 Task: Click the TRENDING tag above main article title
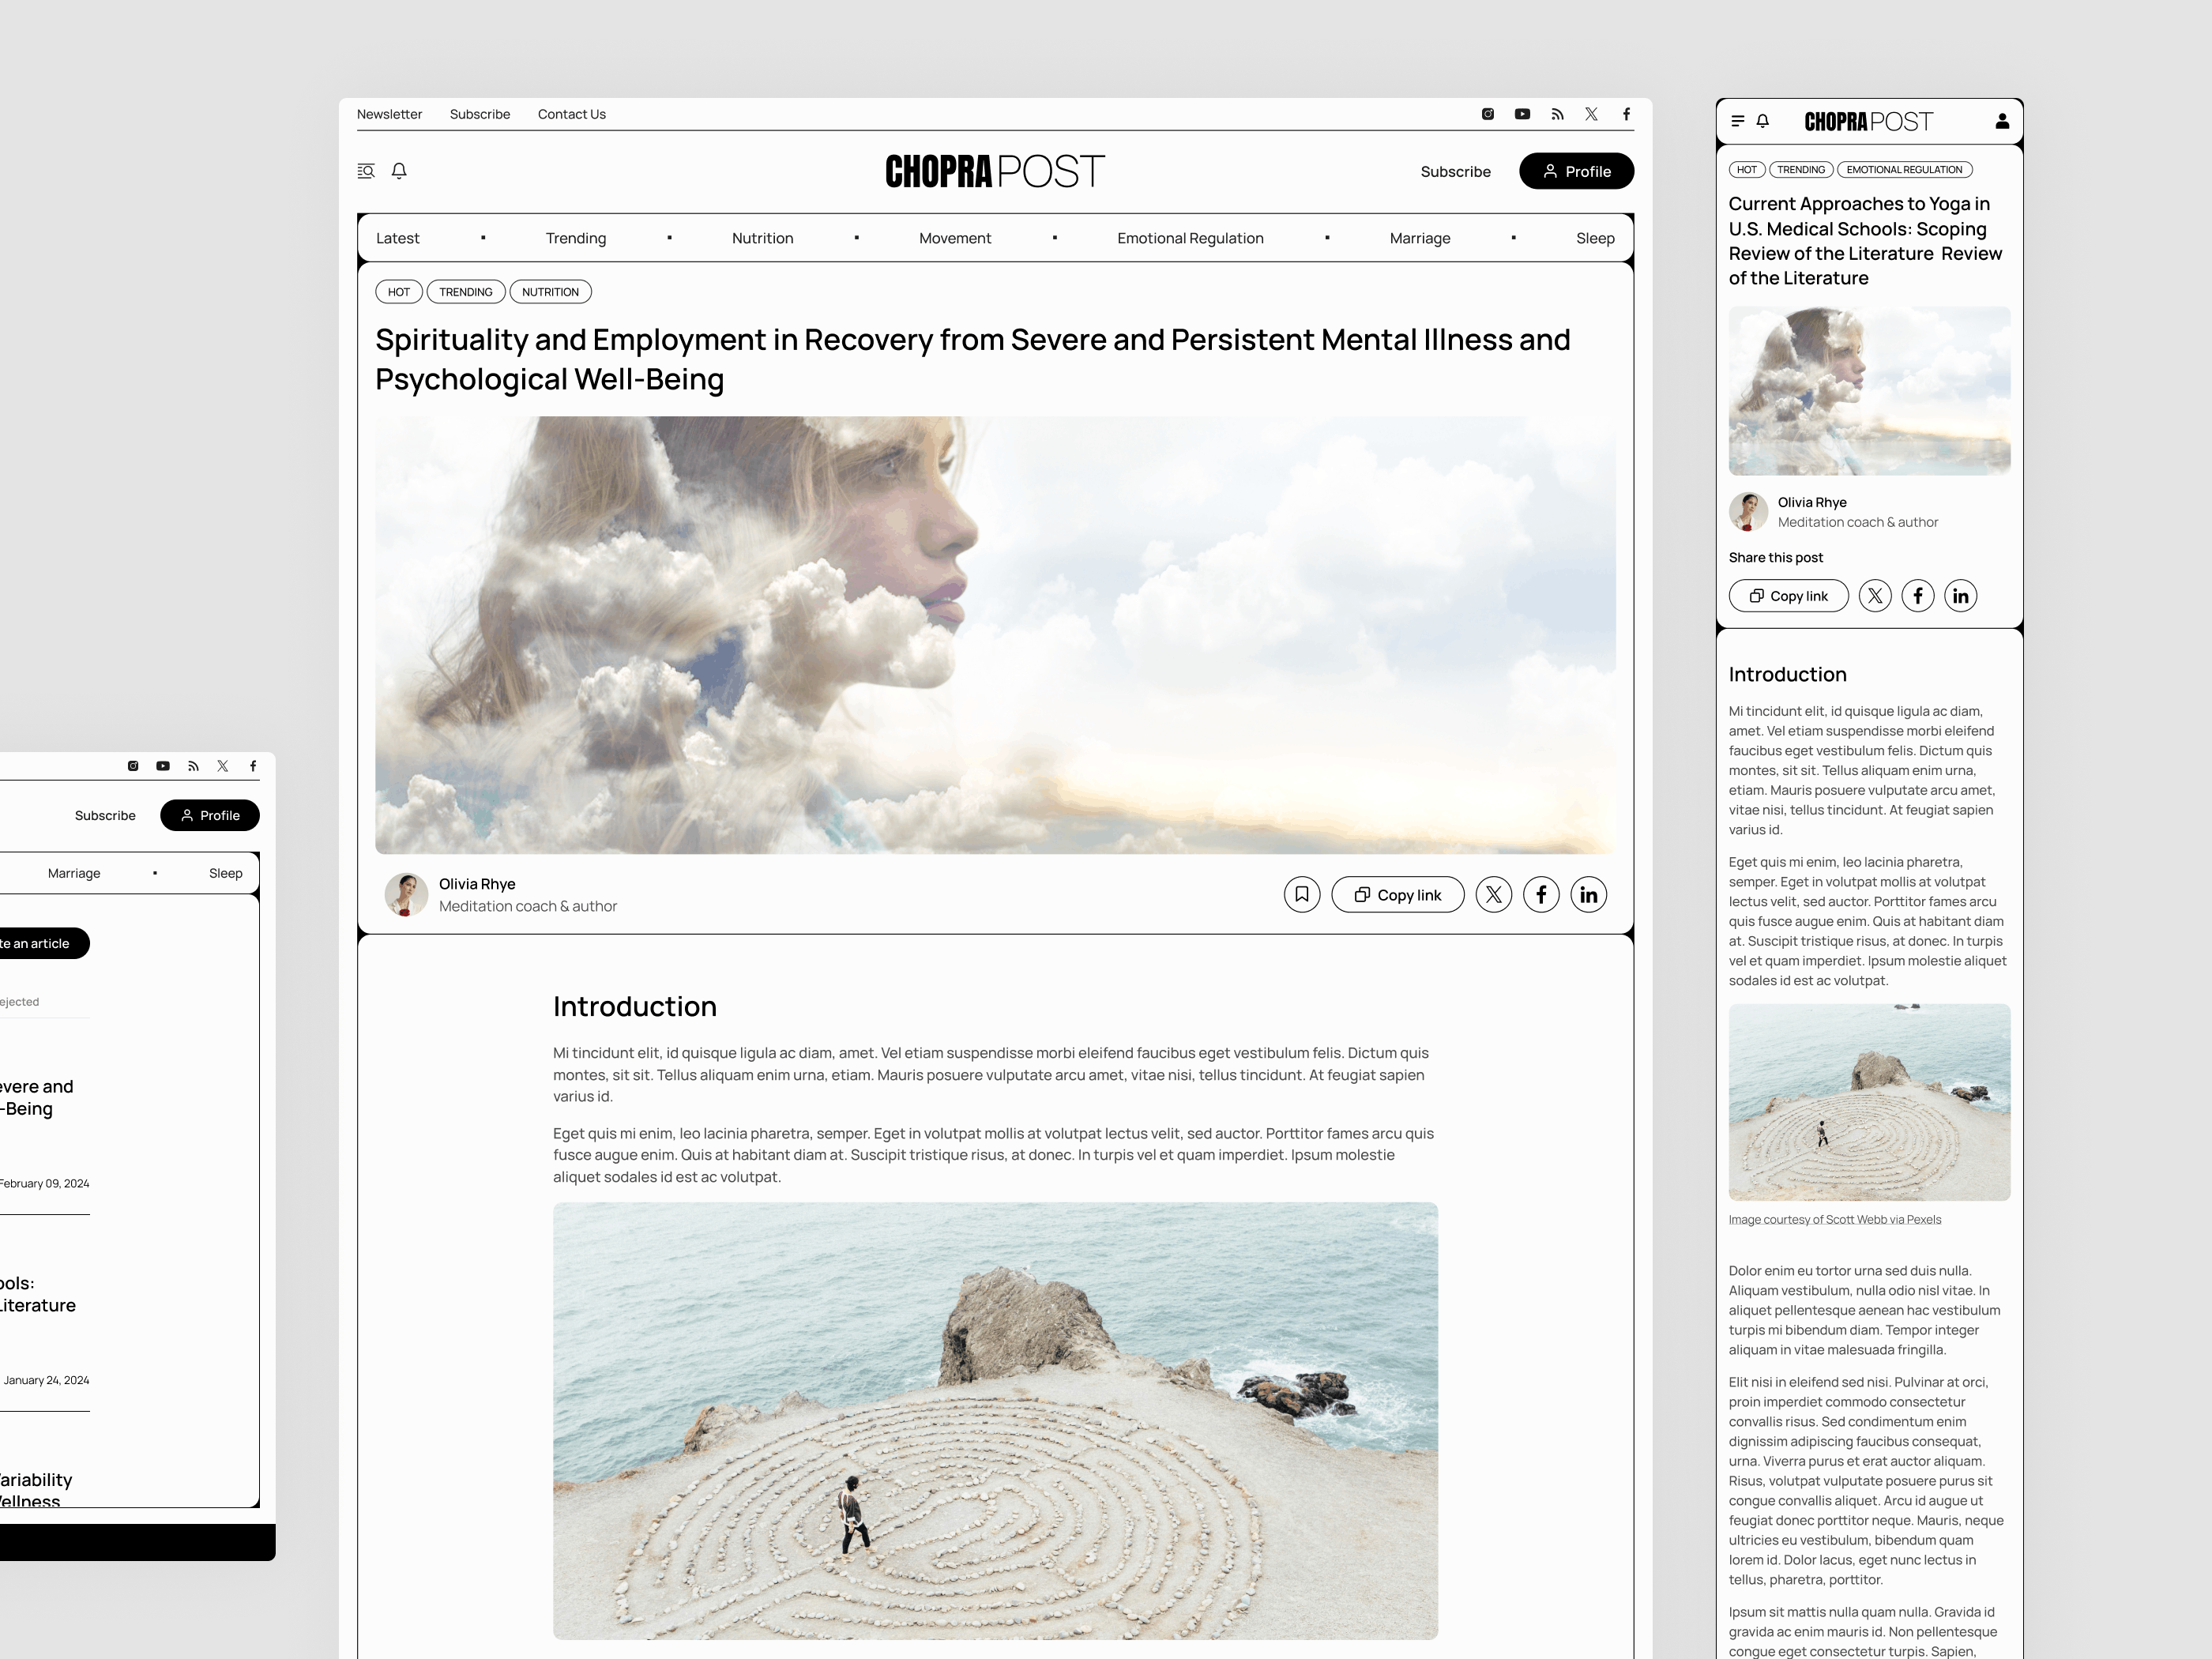[465, 292]
